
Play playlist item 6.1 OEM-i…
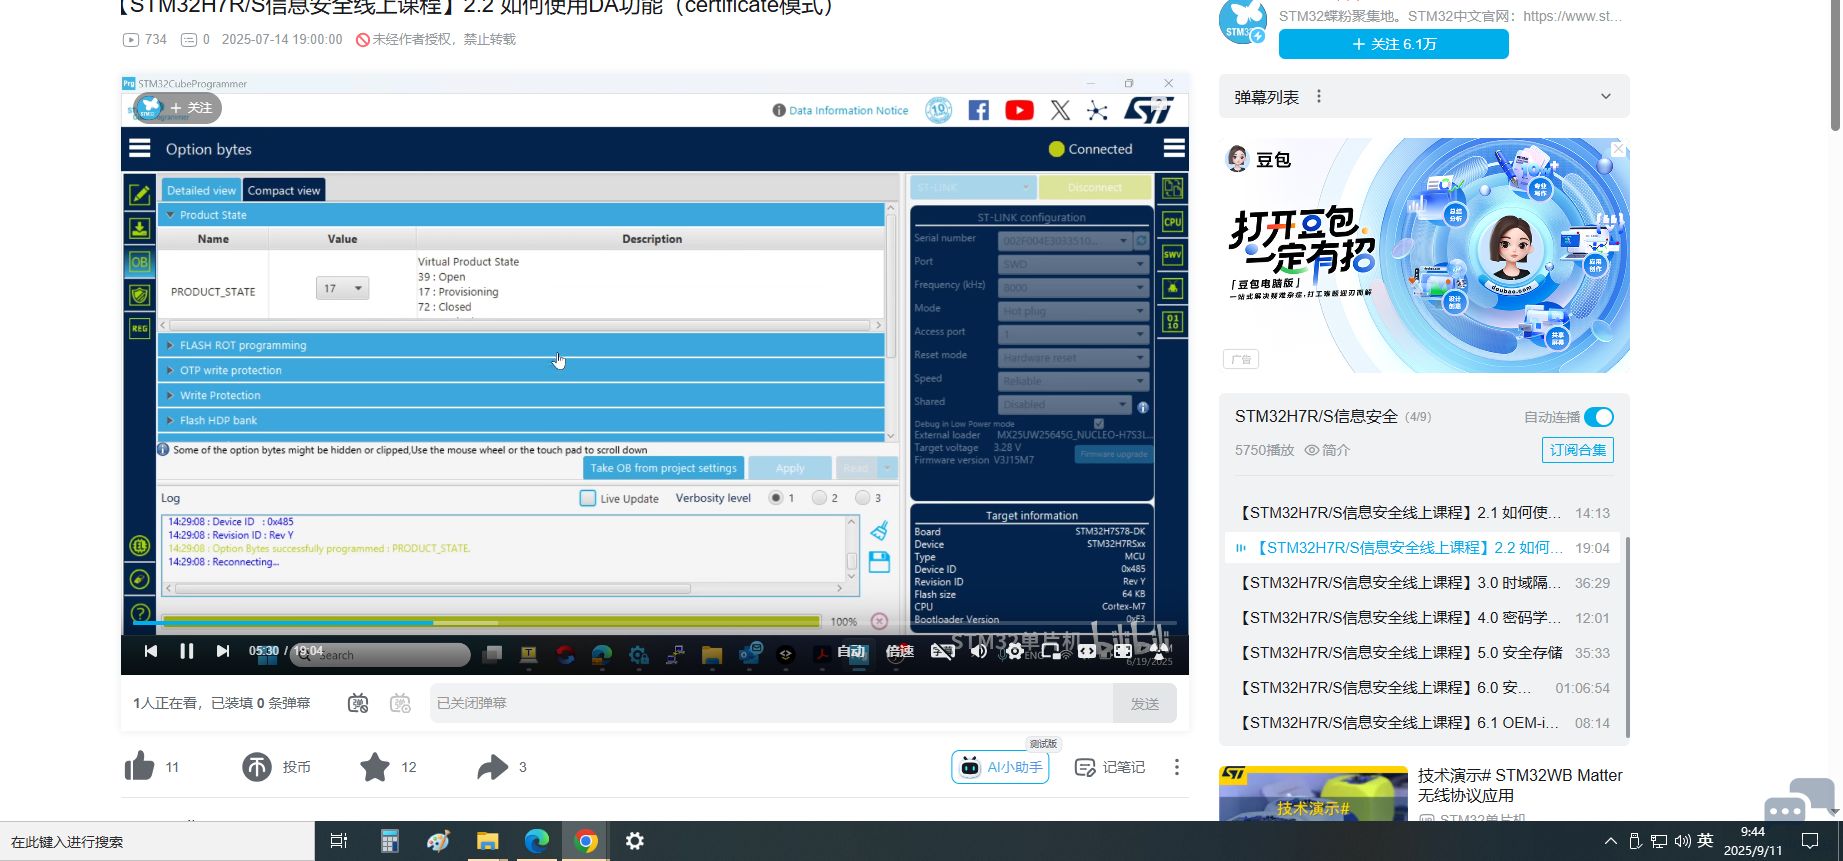(x=1424, y=723)
